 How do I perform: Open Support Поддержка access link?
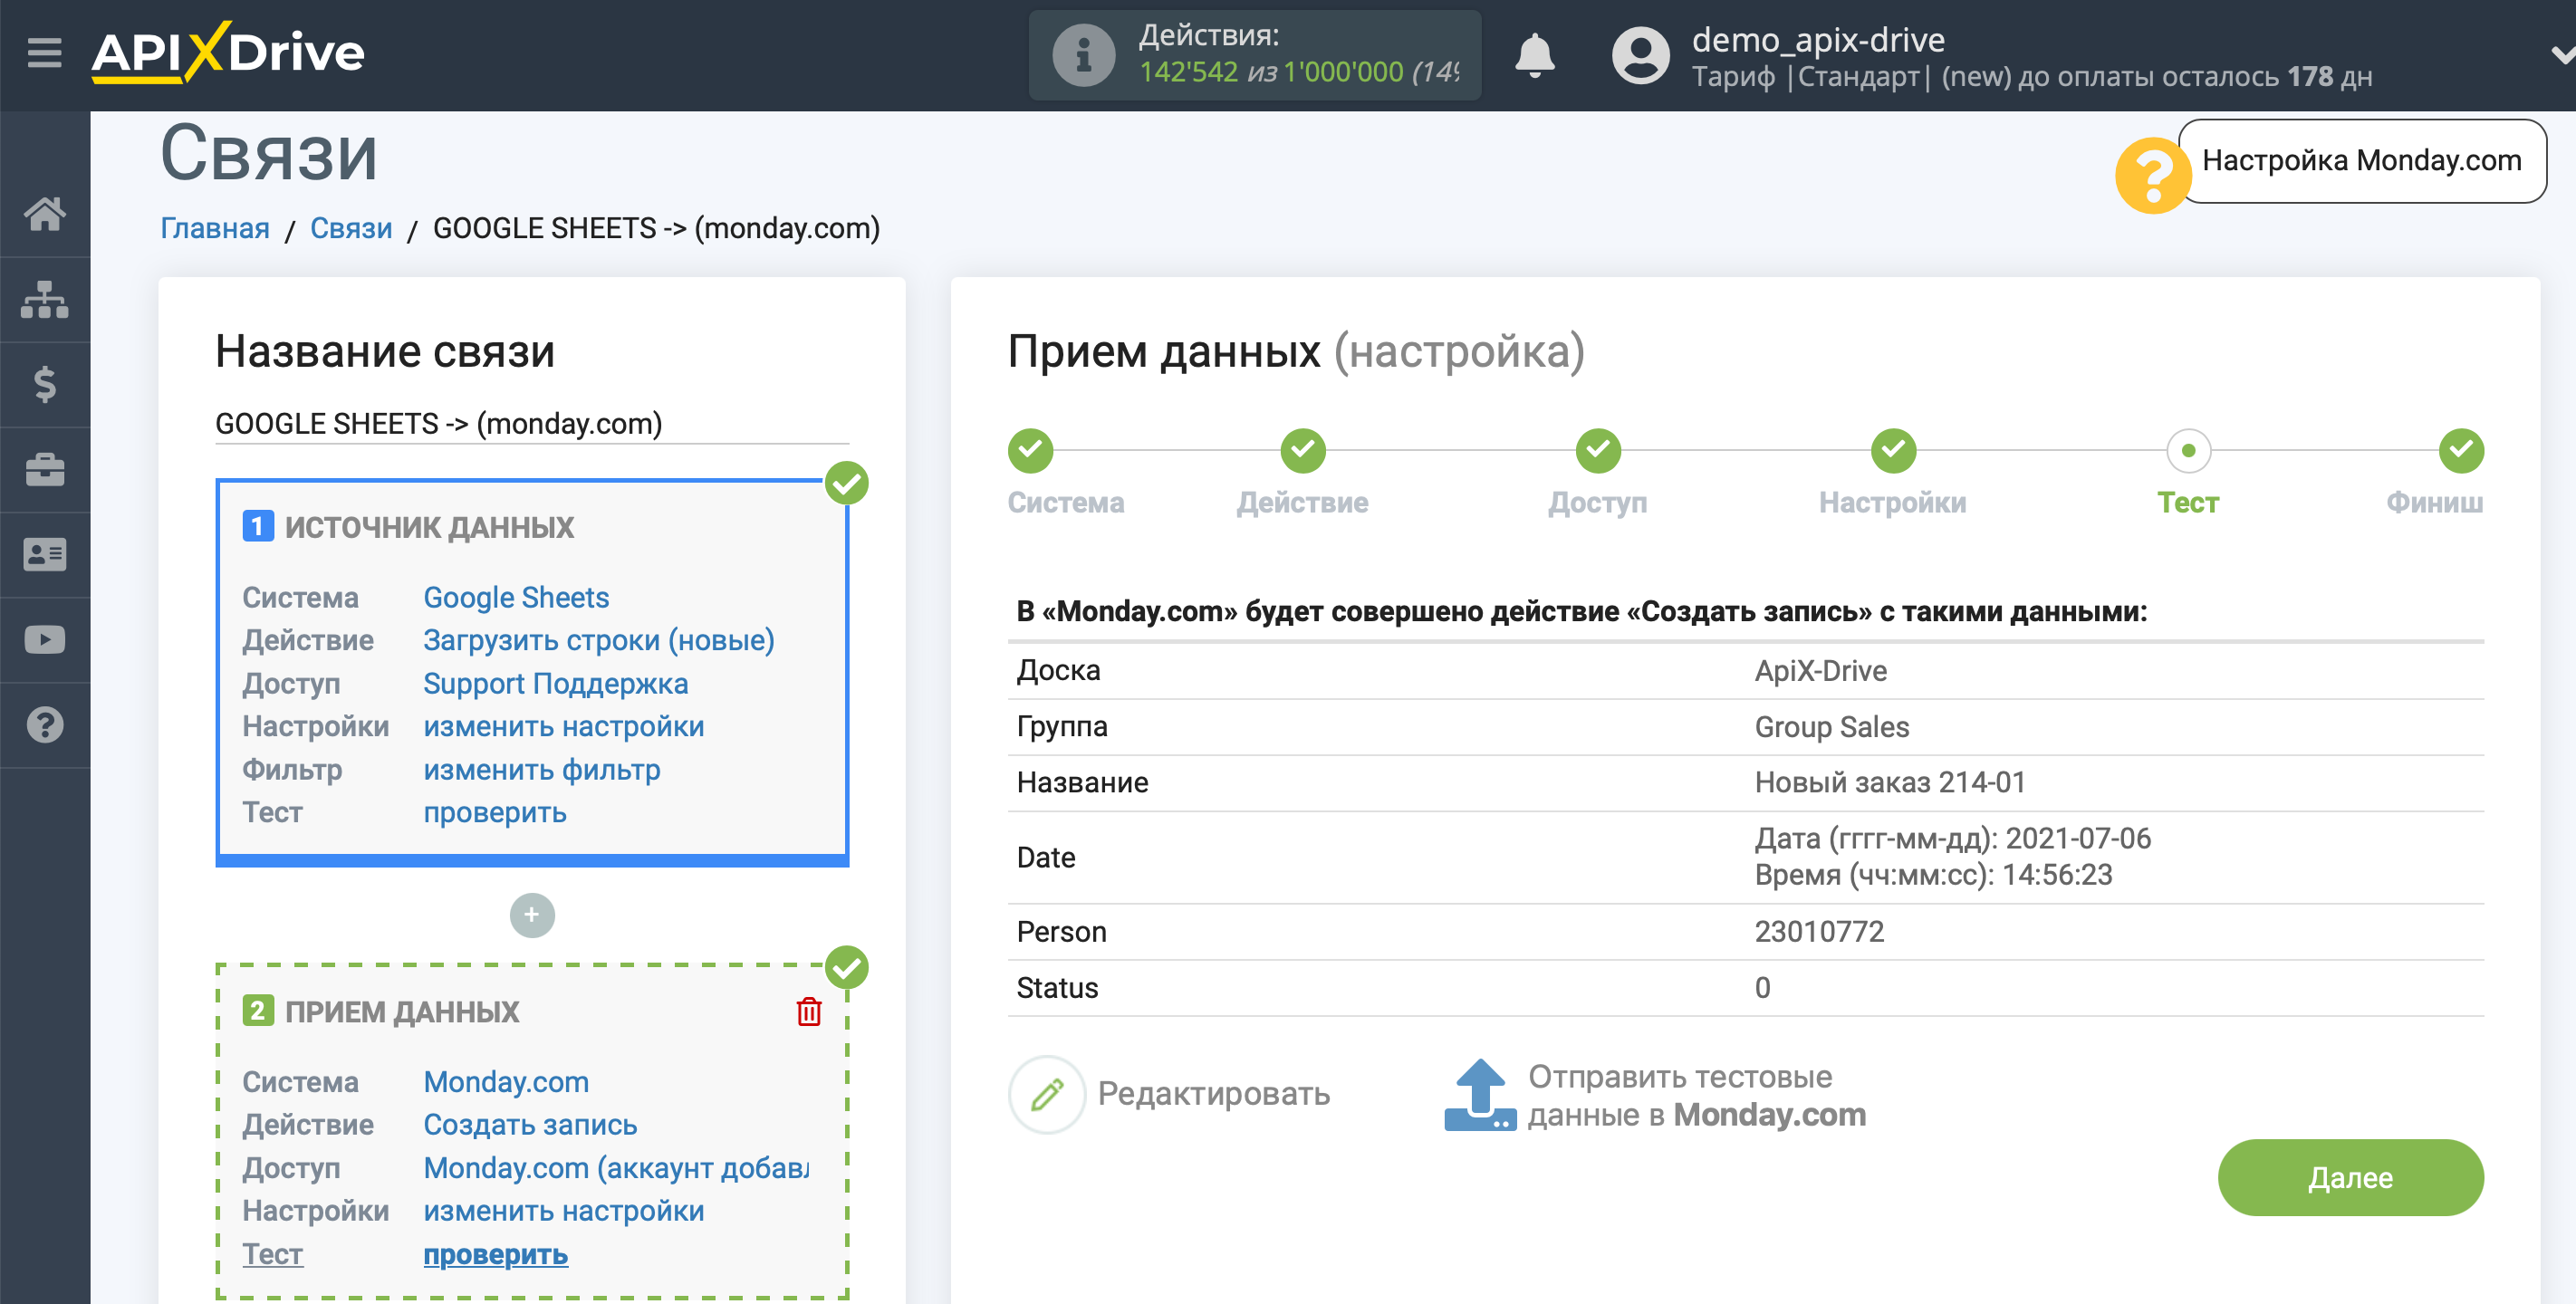click(556, 683)
